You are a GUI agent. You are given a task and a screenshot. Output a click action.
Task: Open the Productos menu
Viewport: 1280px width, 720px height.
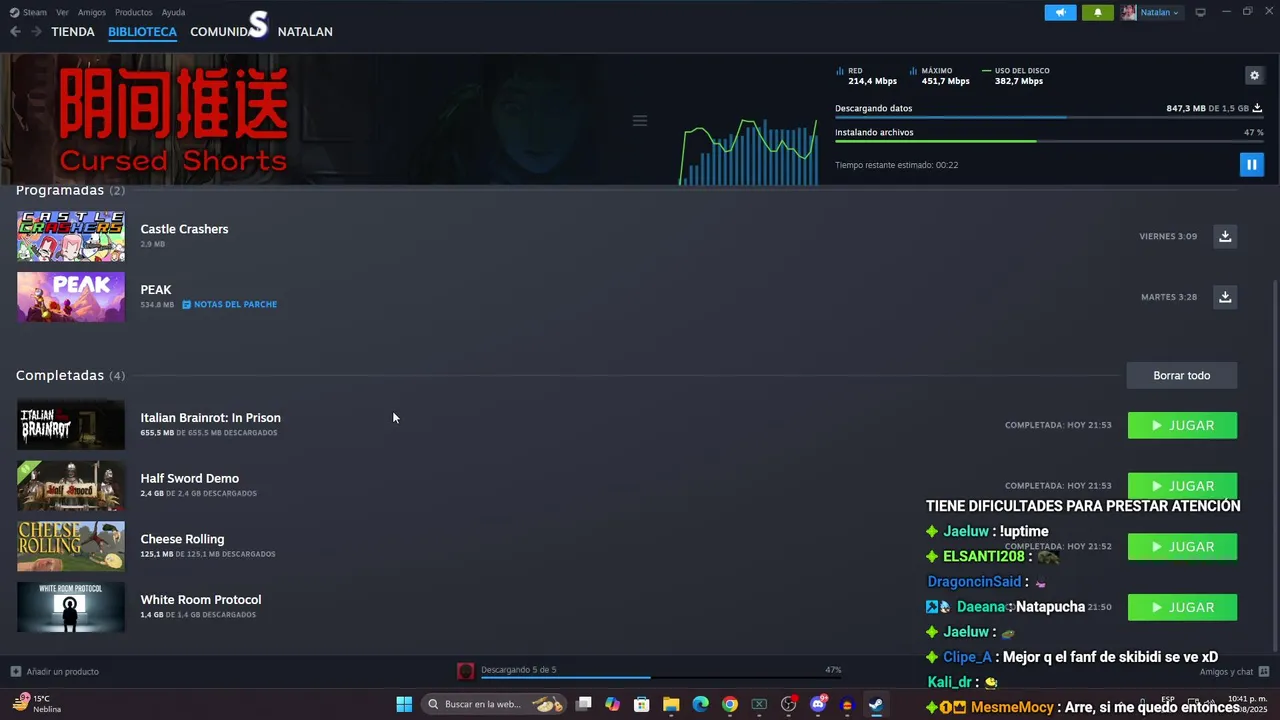coord(133,12)
